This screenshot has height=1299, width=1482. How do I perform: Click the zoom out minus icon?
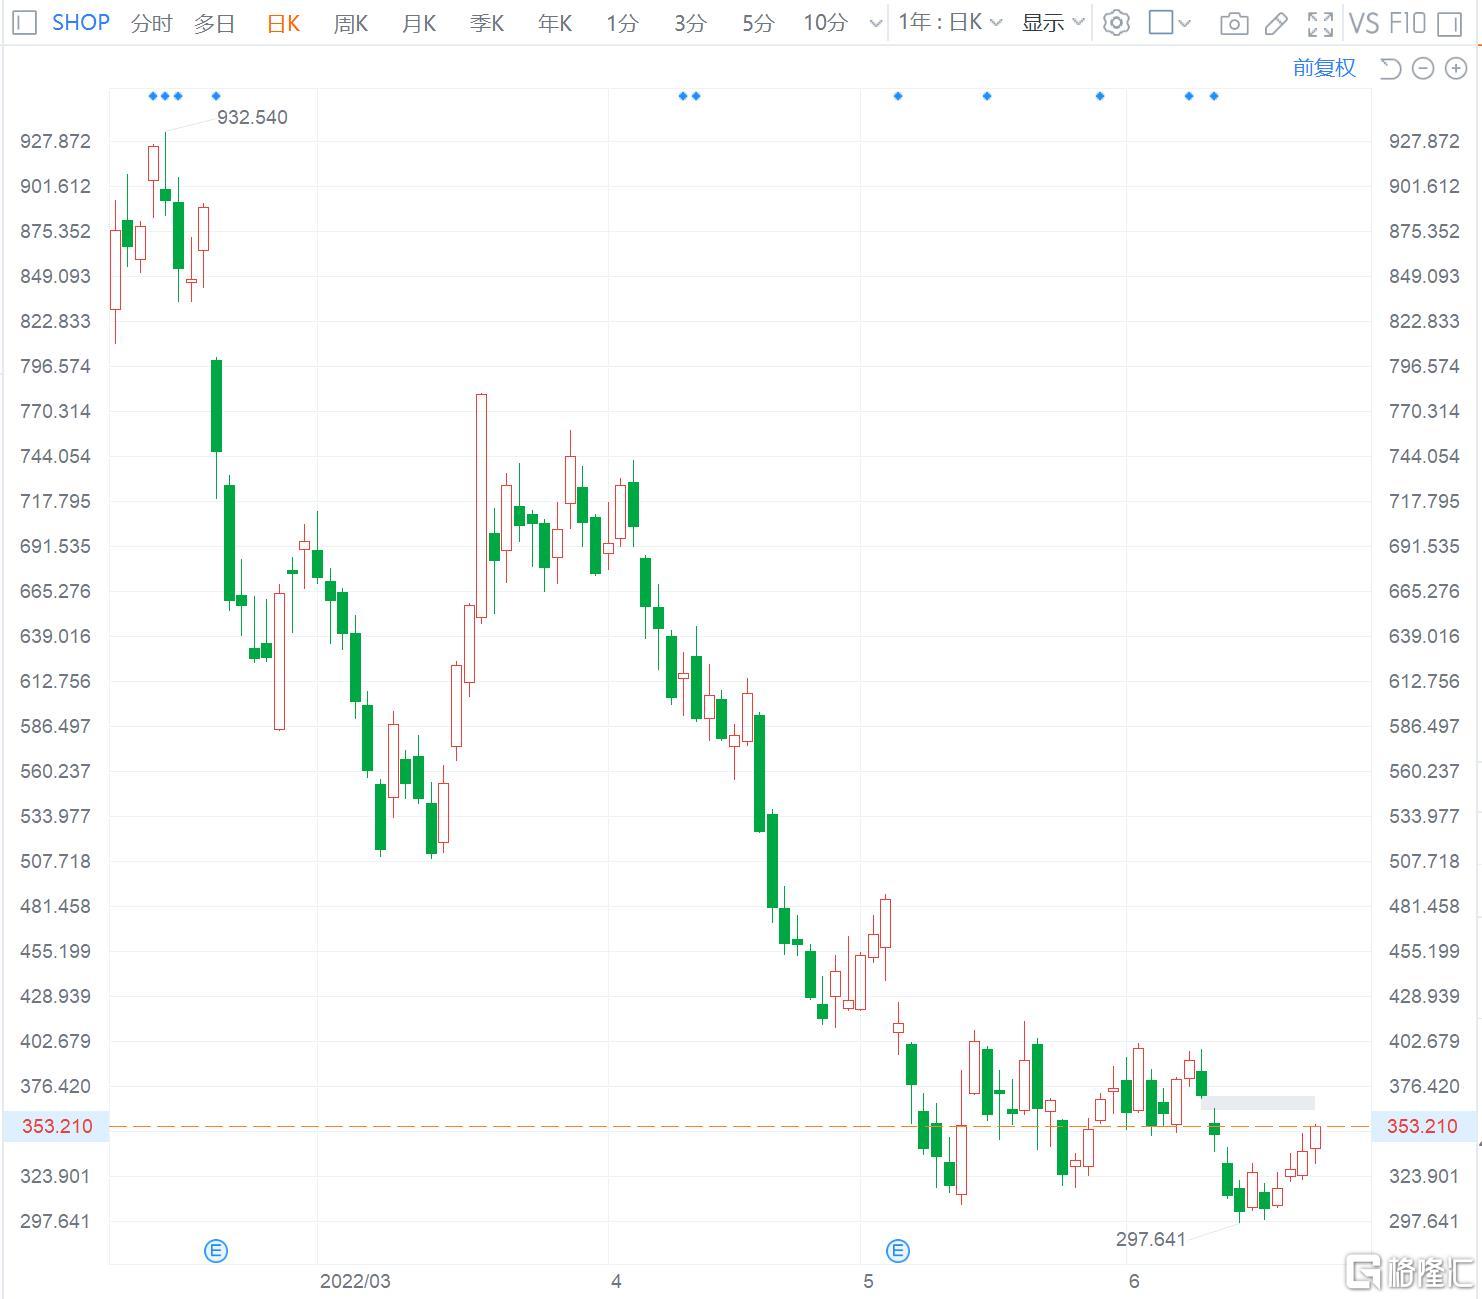1423,68
